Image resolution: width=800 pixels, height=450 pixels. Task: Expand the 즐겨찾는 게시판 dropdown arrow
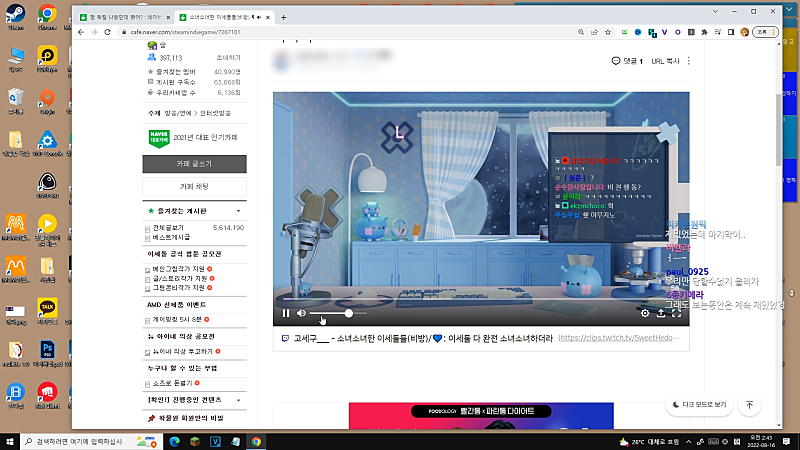[238, 211]
